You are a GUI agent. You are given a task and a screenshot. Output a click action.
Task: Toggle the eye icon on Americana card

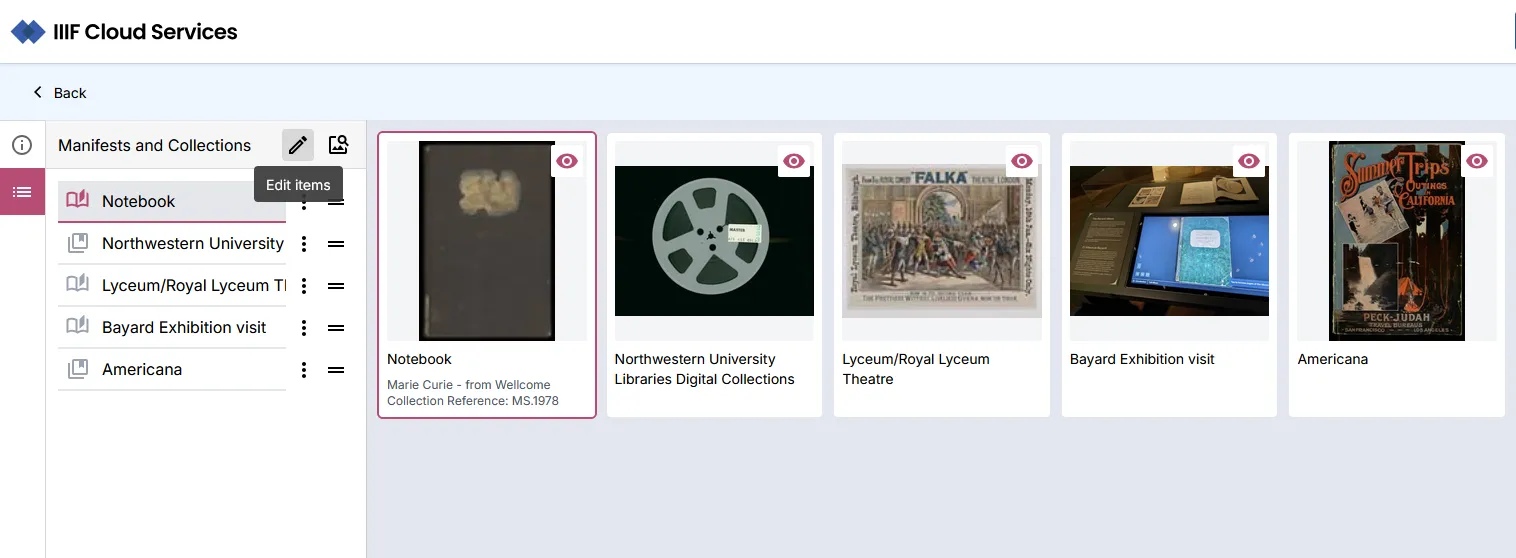[x=1477, y=161]
